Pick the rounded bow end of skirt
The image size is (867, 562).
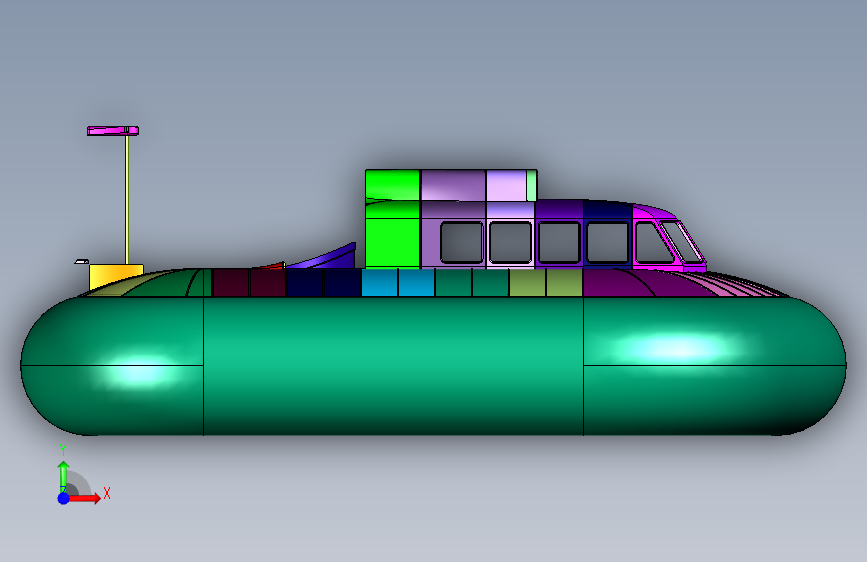(x=714, y=366)
